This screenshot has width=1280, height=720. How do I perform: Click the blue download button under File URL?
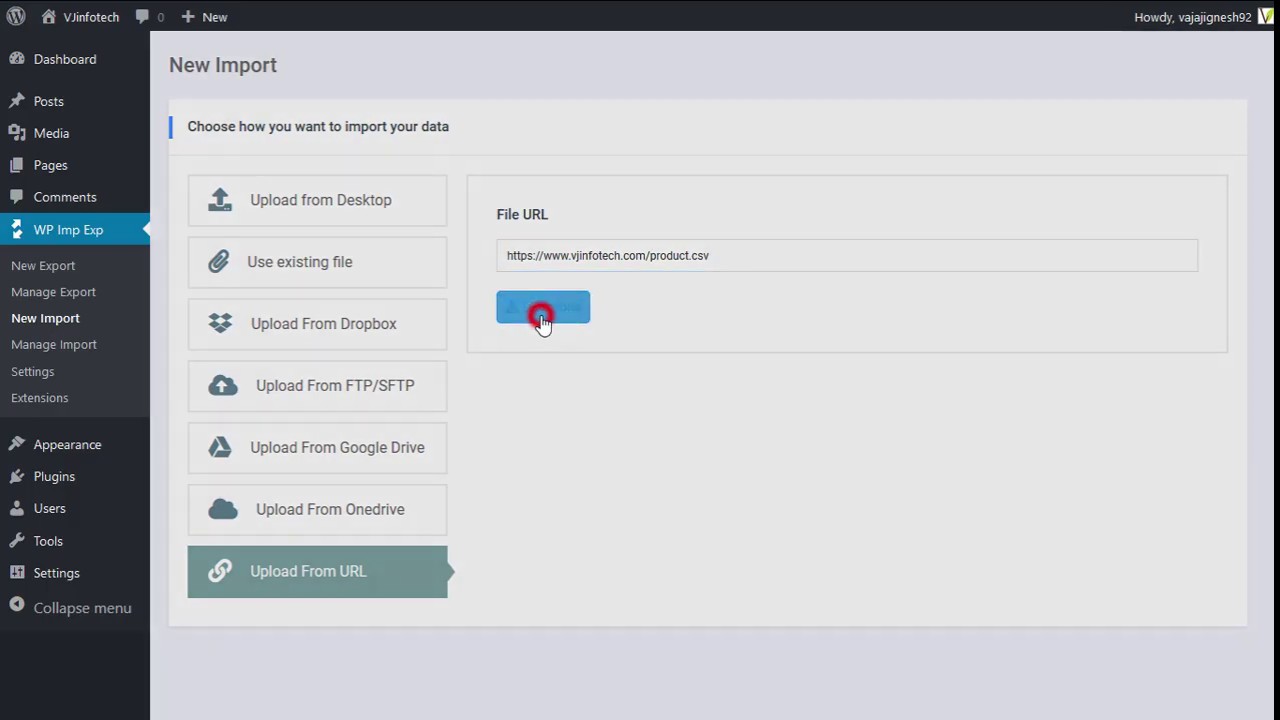point(543,307)
